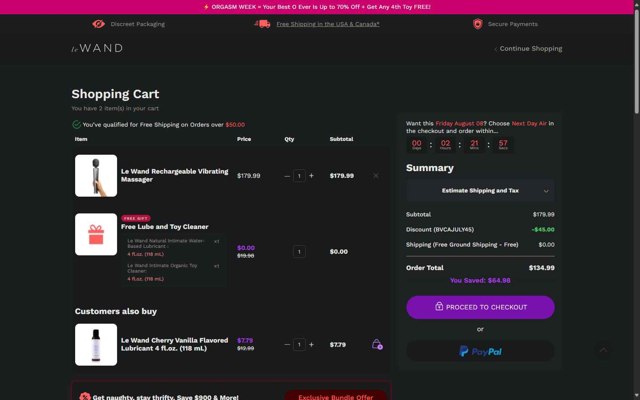640x400 pixels.
Task: Click the free shipping truck icon
Action: [x=262, y=24]
